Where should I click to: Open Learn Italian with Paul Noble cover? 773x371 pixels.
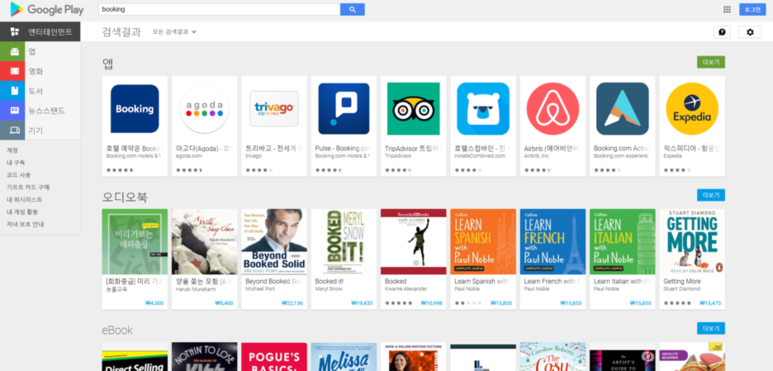[x=622, y=241]
